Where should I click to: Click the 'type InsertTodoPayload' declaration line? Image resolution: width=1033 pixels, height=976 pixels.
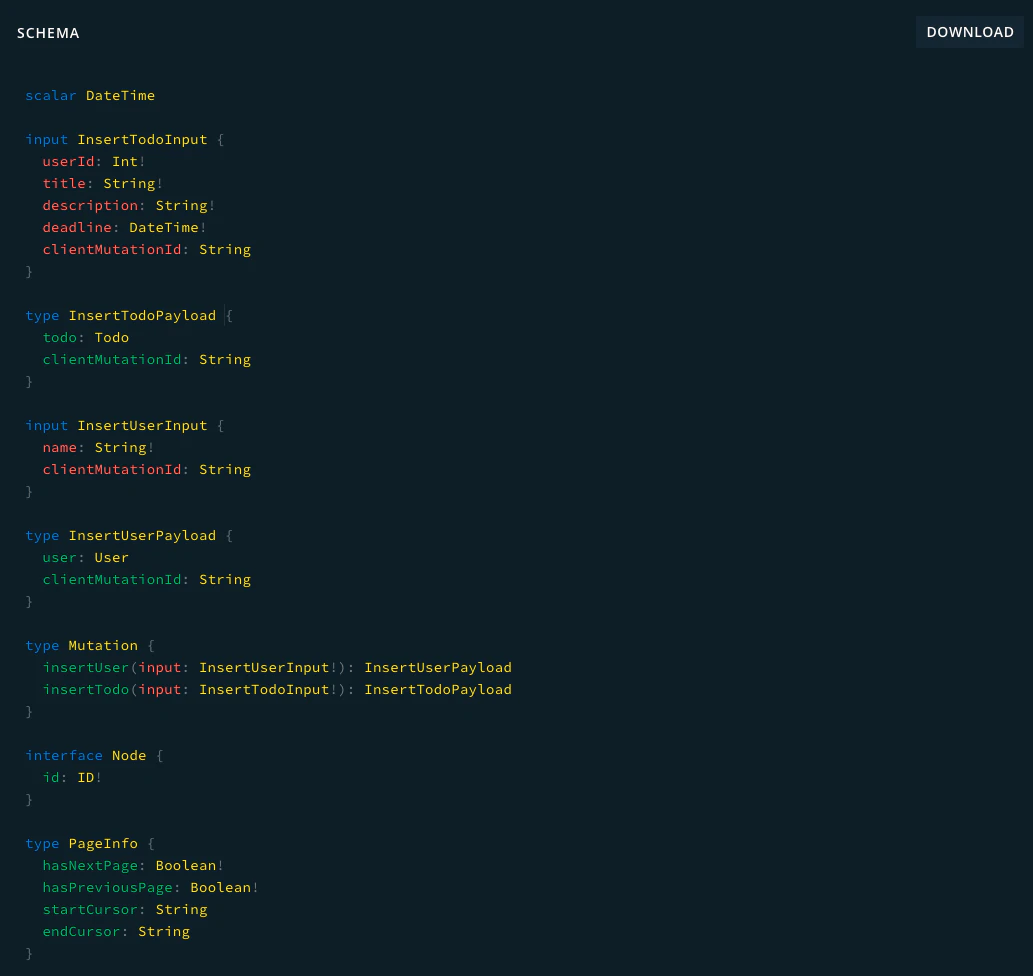coord(129,316)
